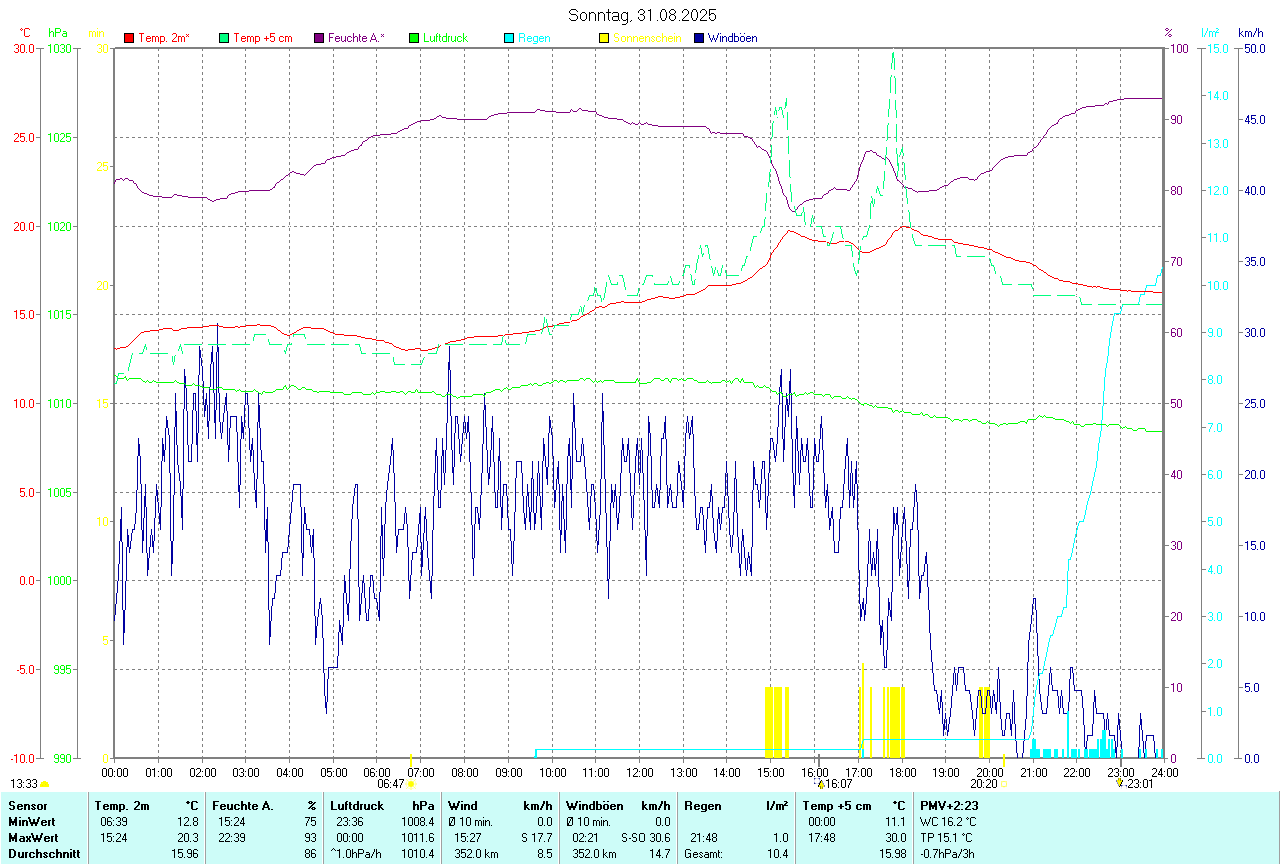Click the yellow Sonnenschein legend square
The width and height of the screenshot is (1280, 864).
point(604,38)
